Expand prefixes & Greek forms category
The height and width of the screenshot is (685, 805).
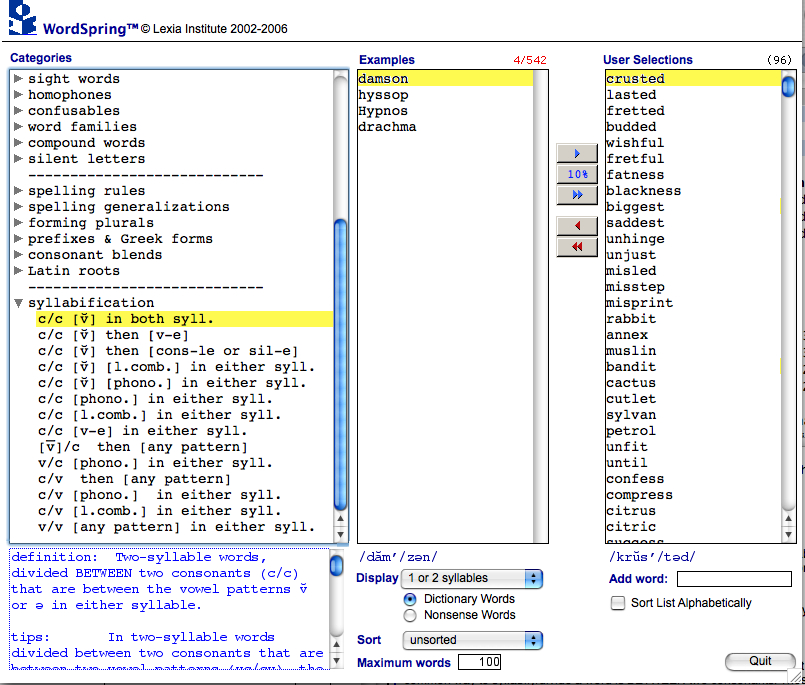point(18,238)
